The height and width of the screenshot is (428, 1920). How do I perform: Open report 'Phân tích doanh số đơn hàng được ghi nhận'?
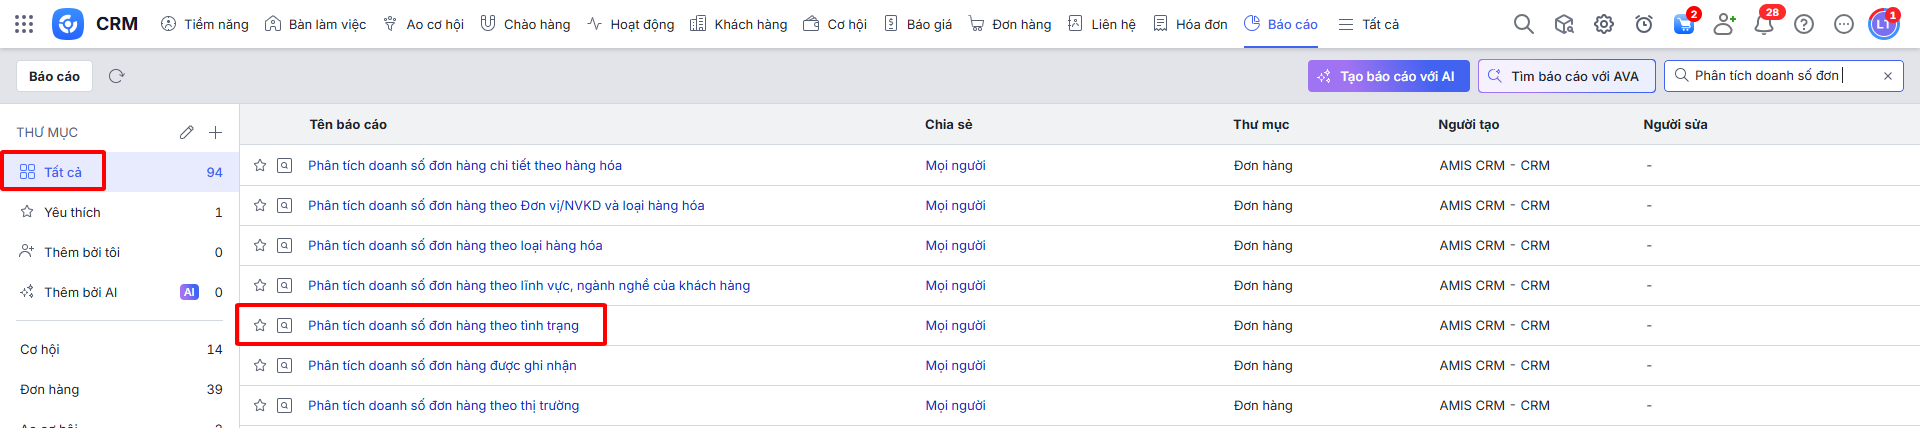pos(442,365)
